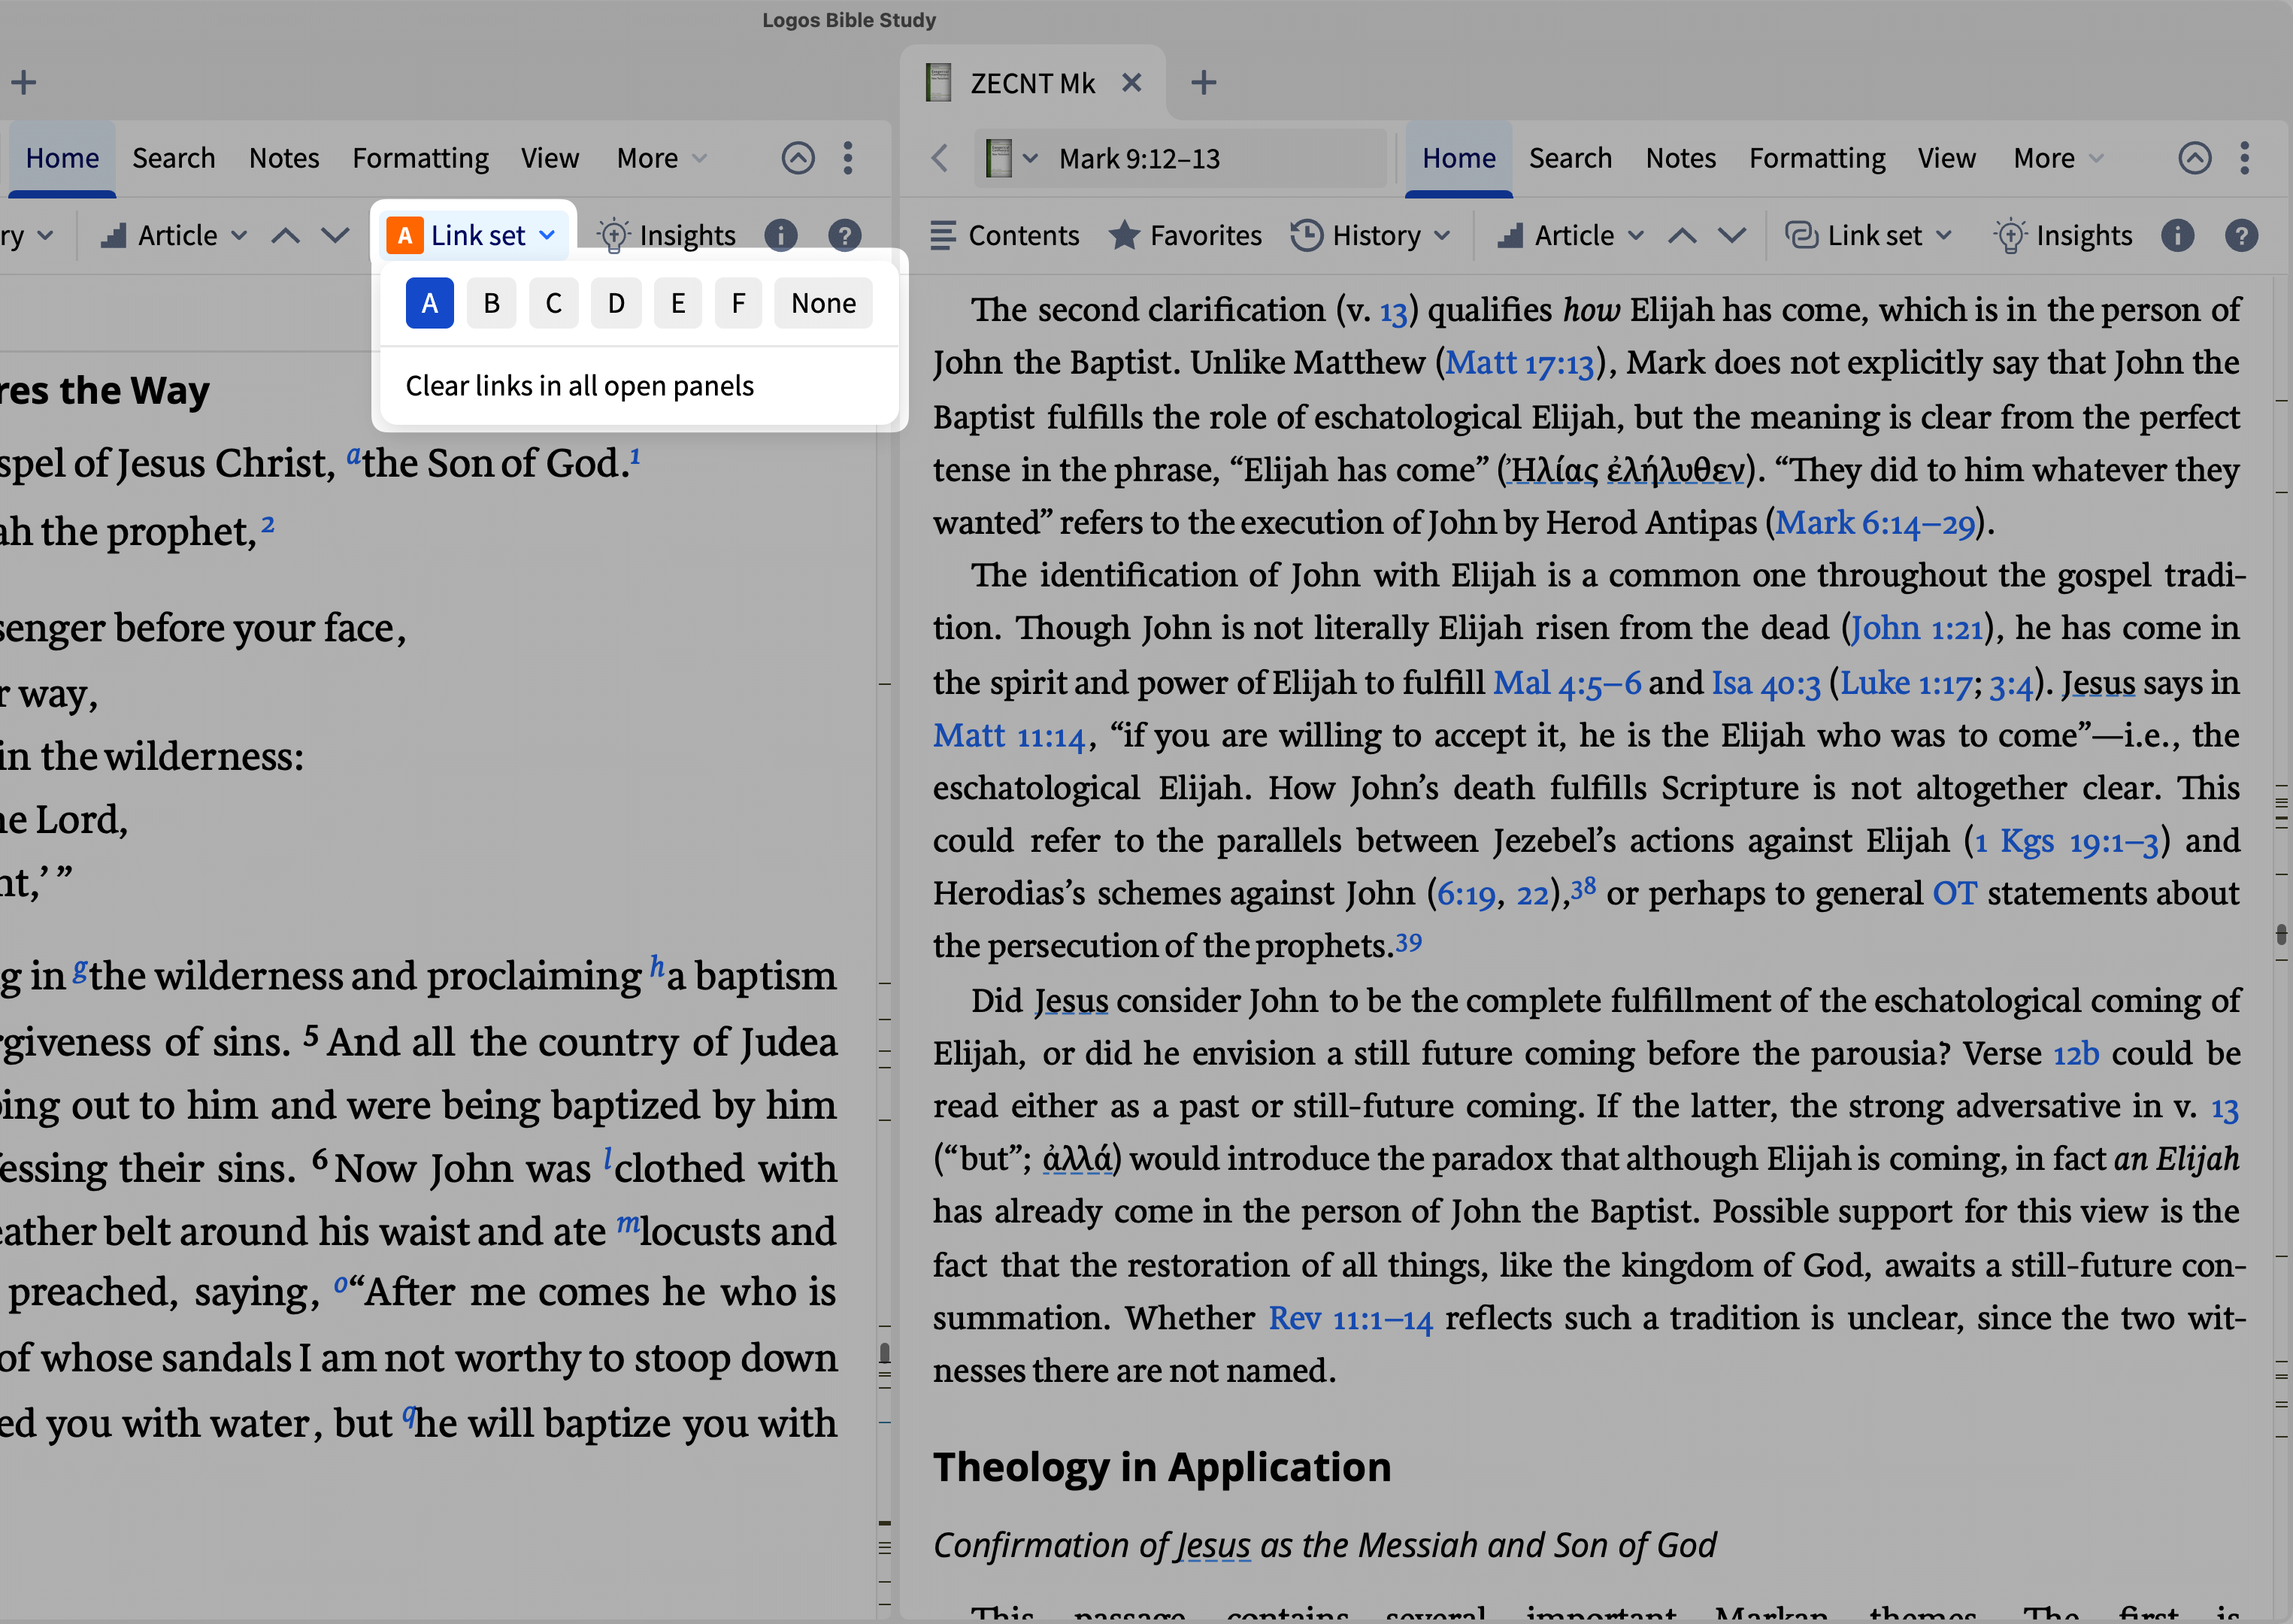Open Article dropdown in left panel
This screenshot has width=2293, height=1624.
coord(175,236)
